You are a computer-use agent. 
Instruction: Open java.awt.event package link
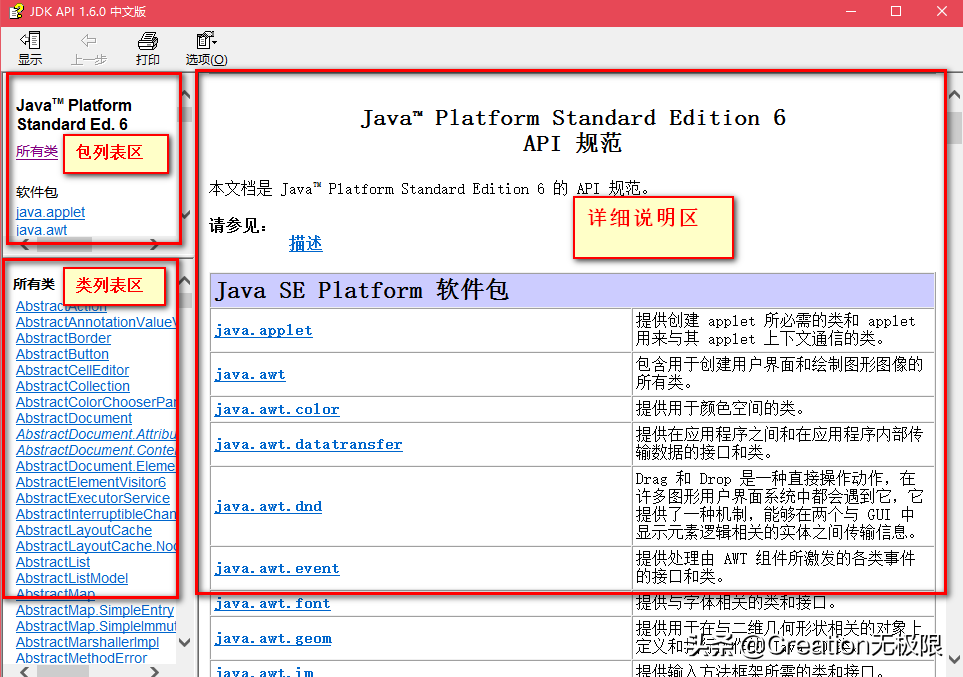277,569
